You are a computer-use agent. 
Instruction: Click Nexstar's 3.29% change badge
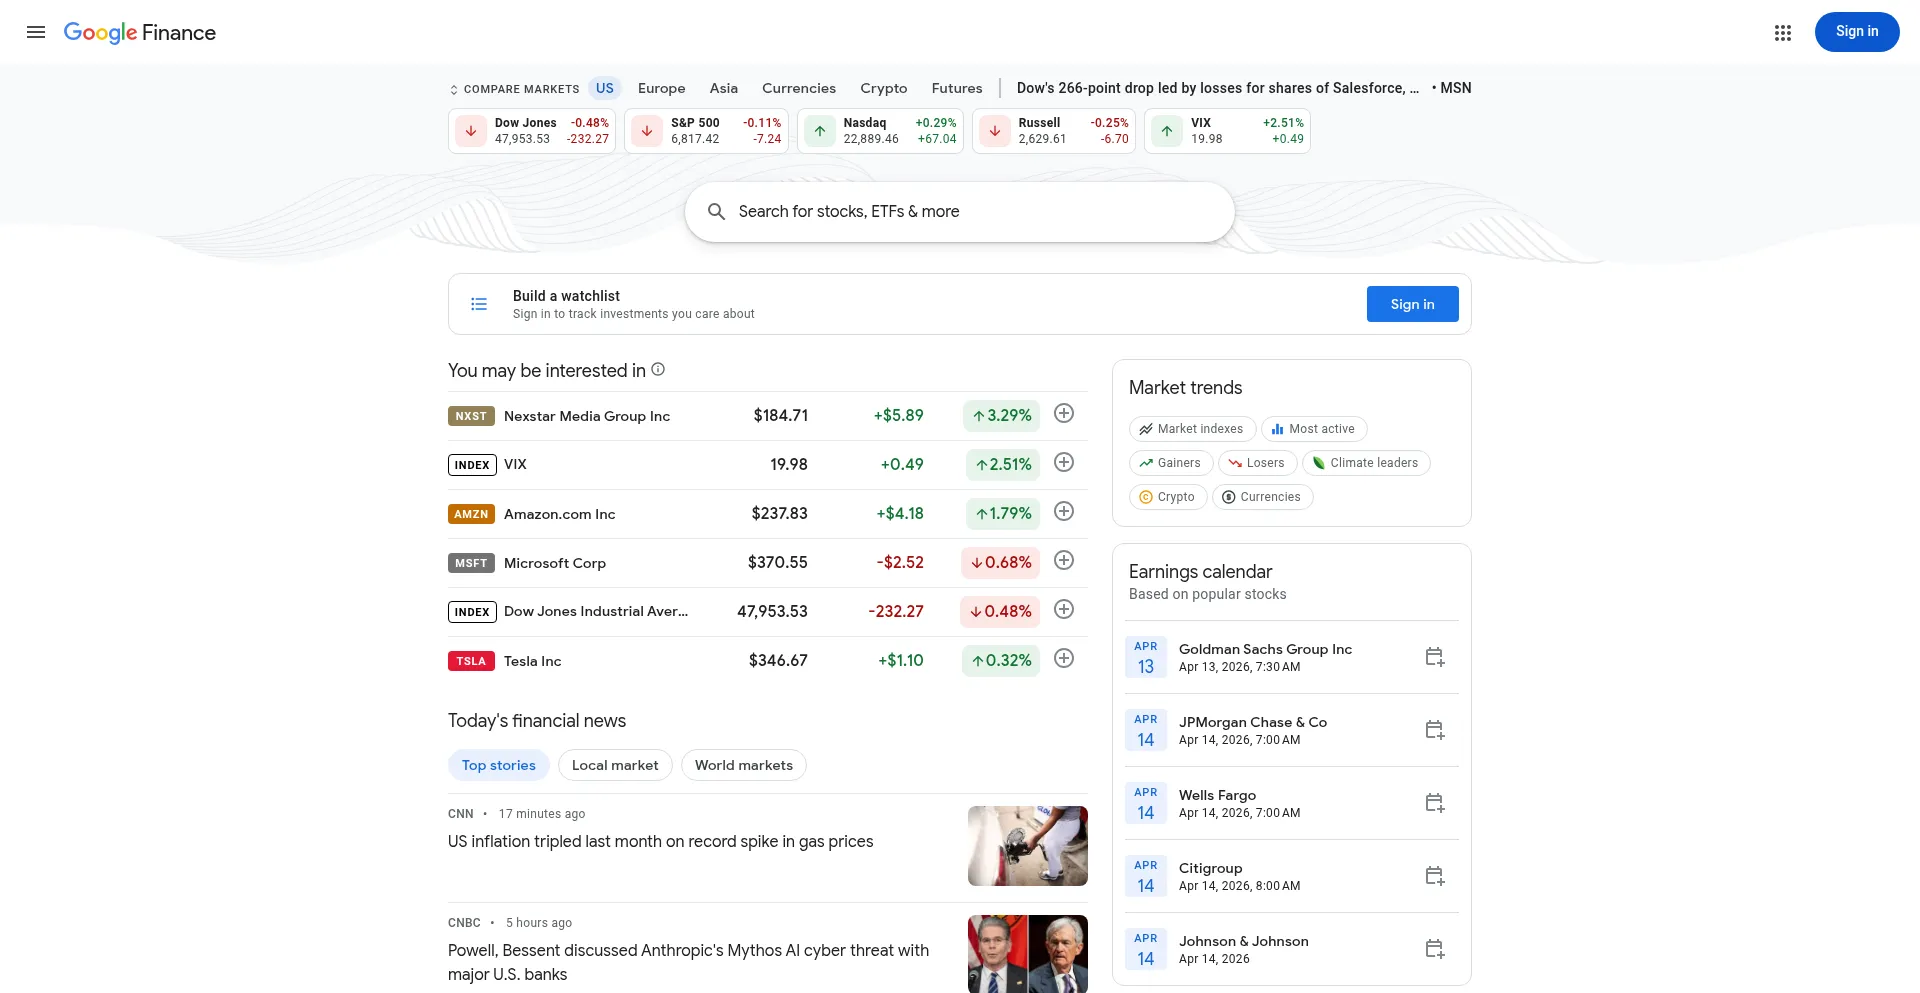point(1001,415)
